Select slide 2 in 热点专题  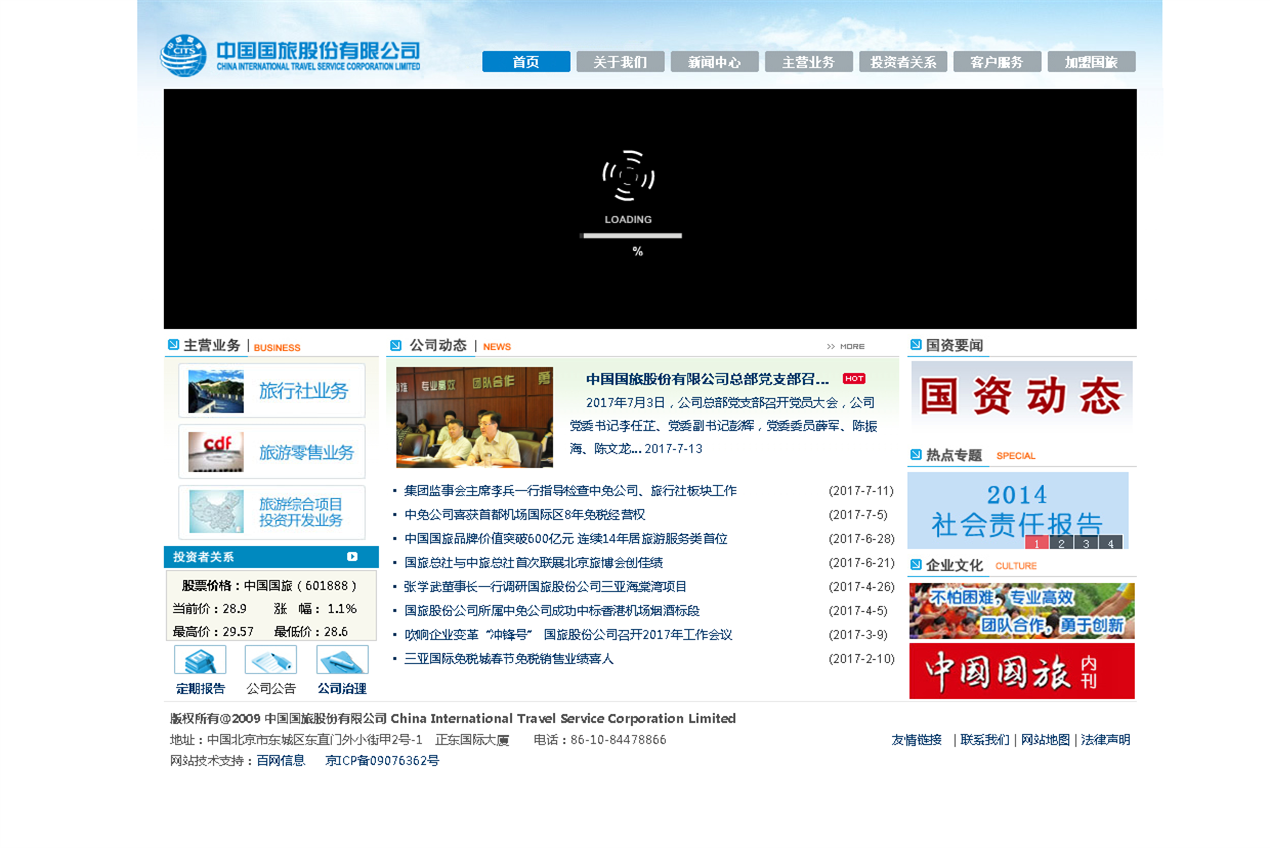1061,543
